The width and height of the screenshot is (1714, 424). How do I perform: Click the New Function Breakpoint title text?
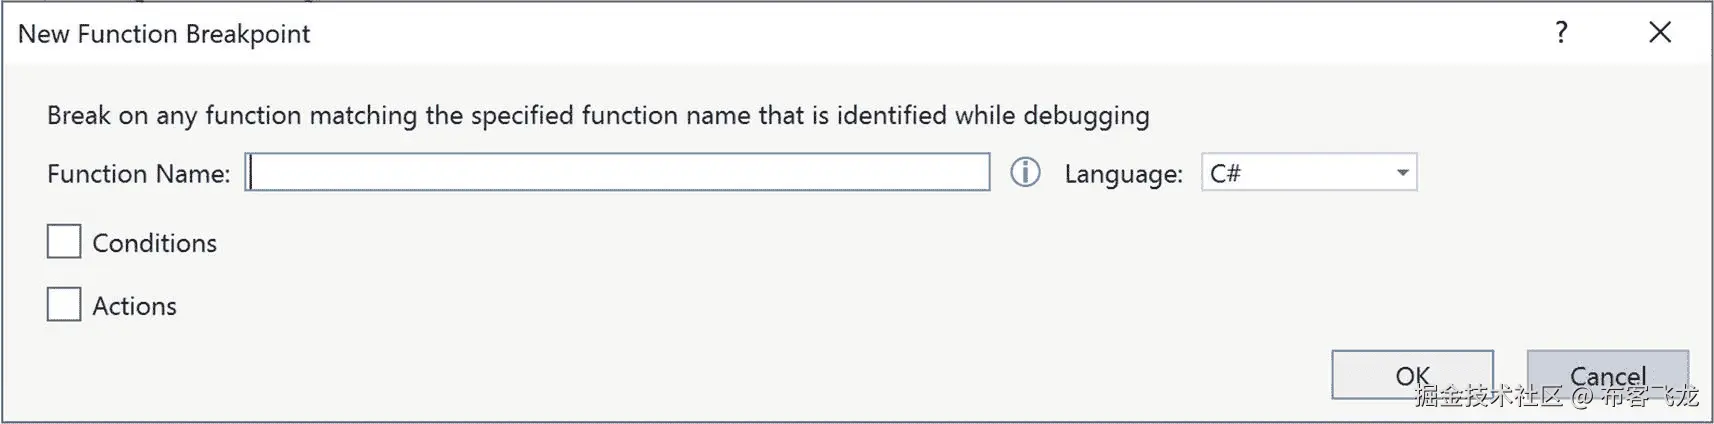pyautogui.click(x=164, y=34)
